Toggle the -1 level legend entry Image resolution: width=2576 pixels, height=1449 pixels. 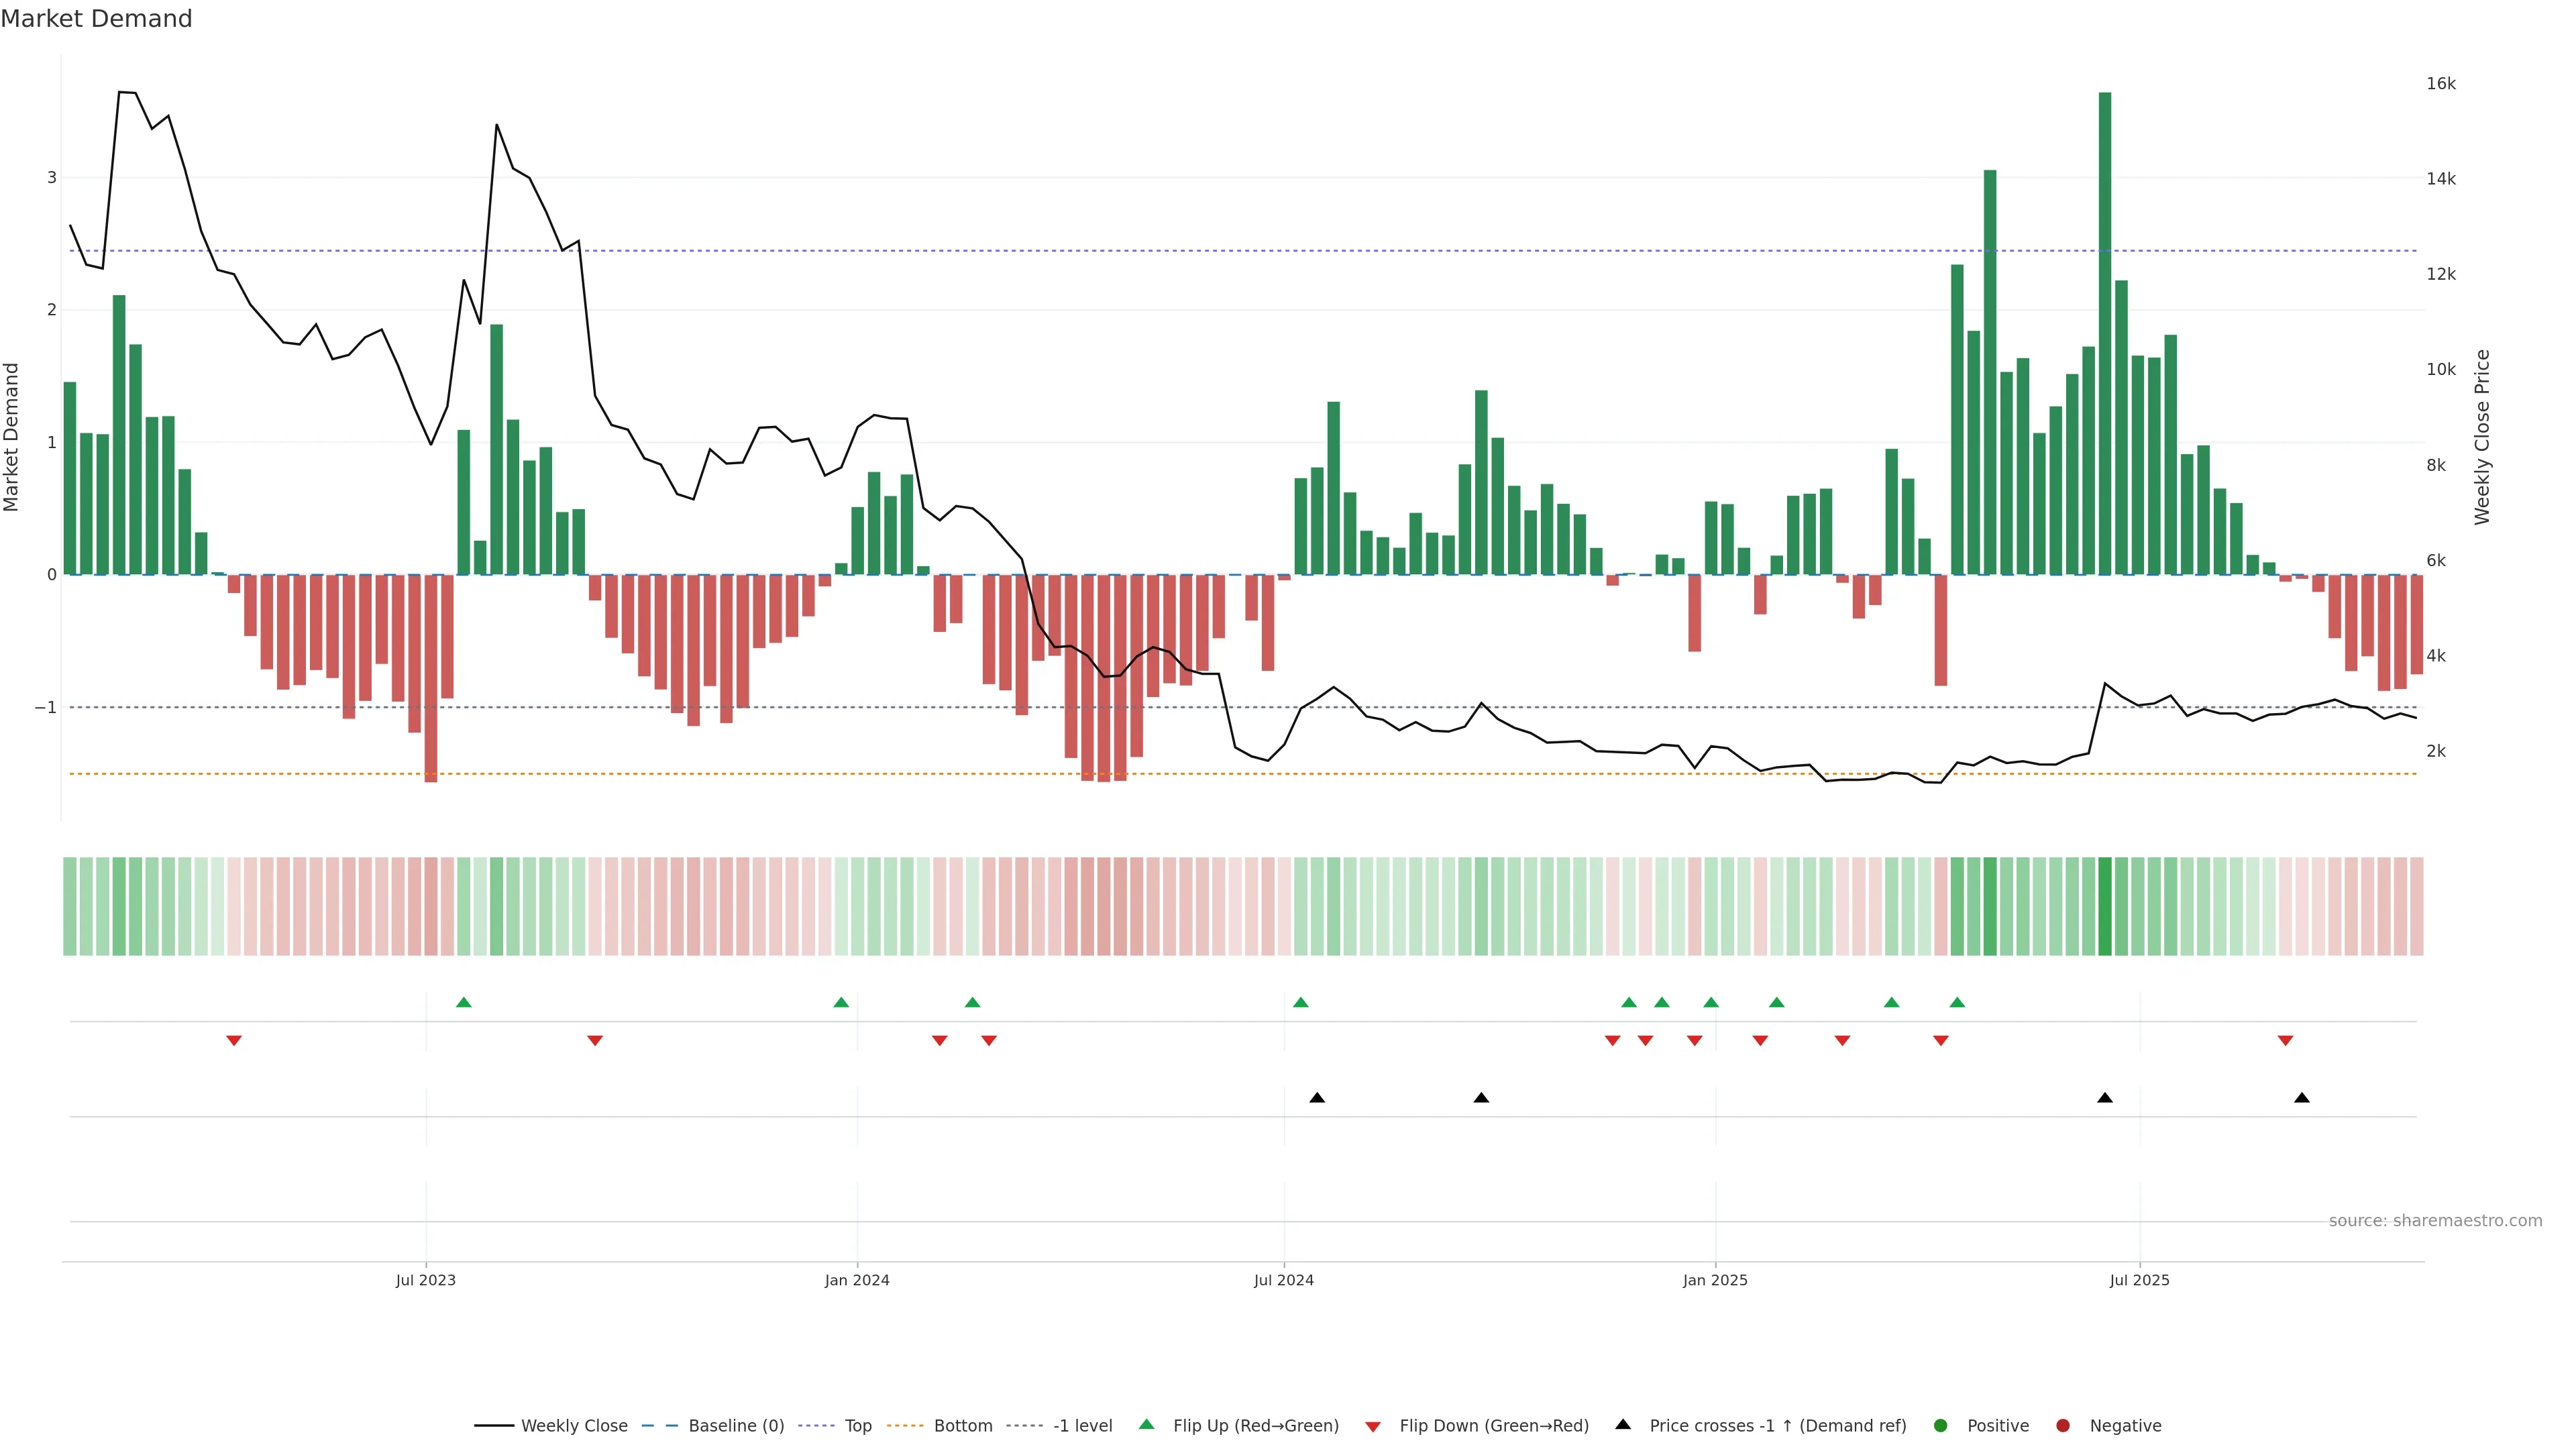[1082, 1426]
